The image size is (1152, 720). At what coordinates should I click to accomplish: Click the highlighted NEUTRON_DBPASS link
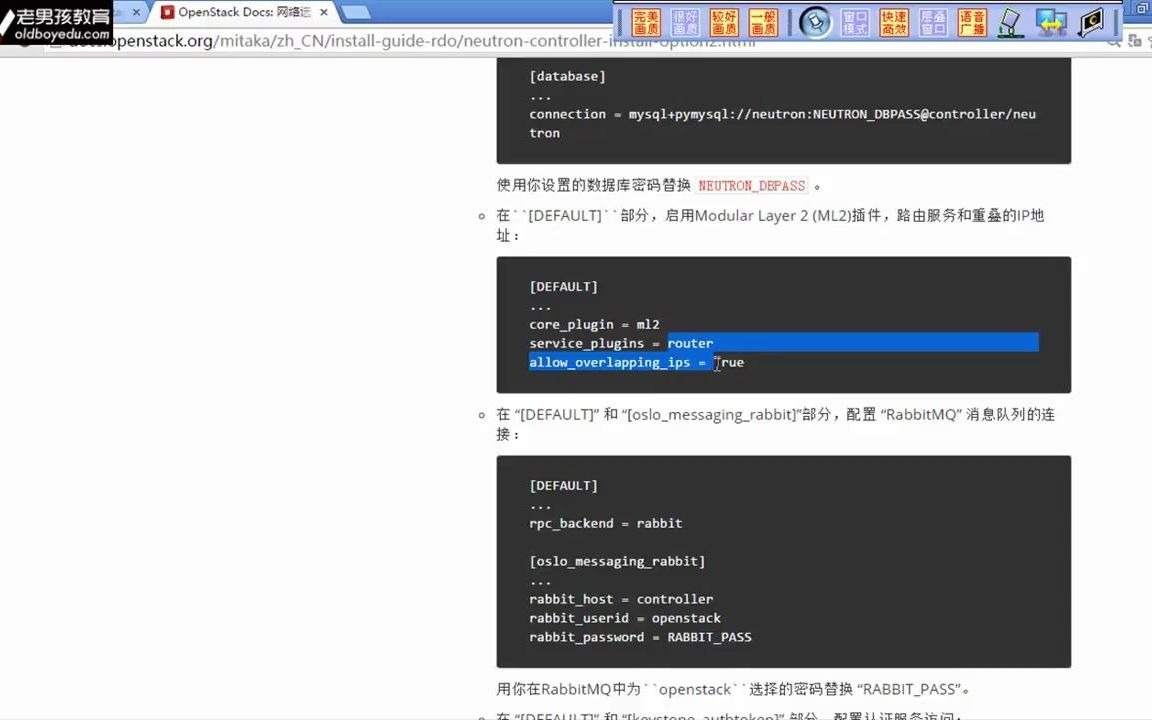coord(751,186)
